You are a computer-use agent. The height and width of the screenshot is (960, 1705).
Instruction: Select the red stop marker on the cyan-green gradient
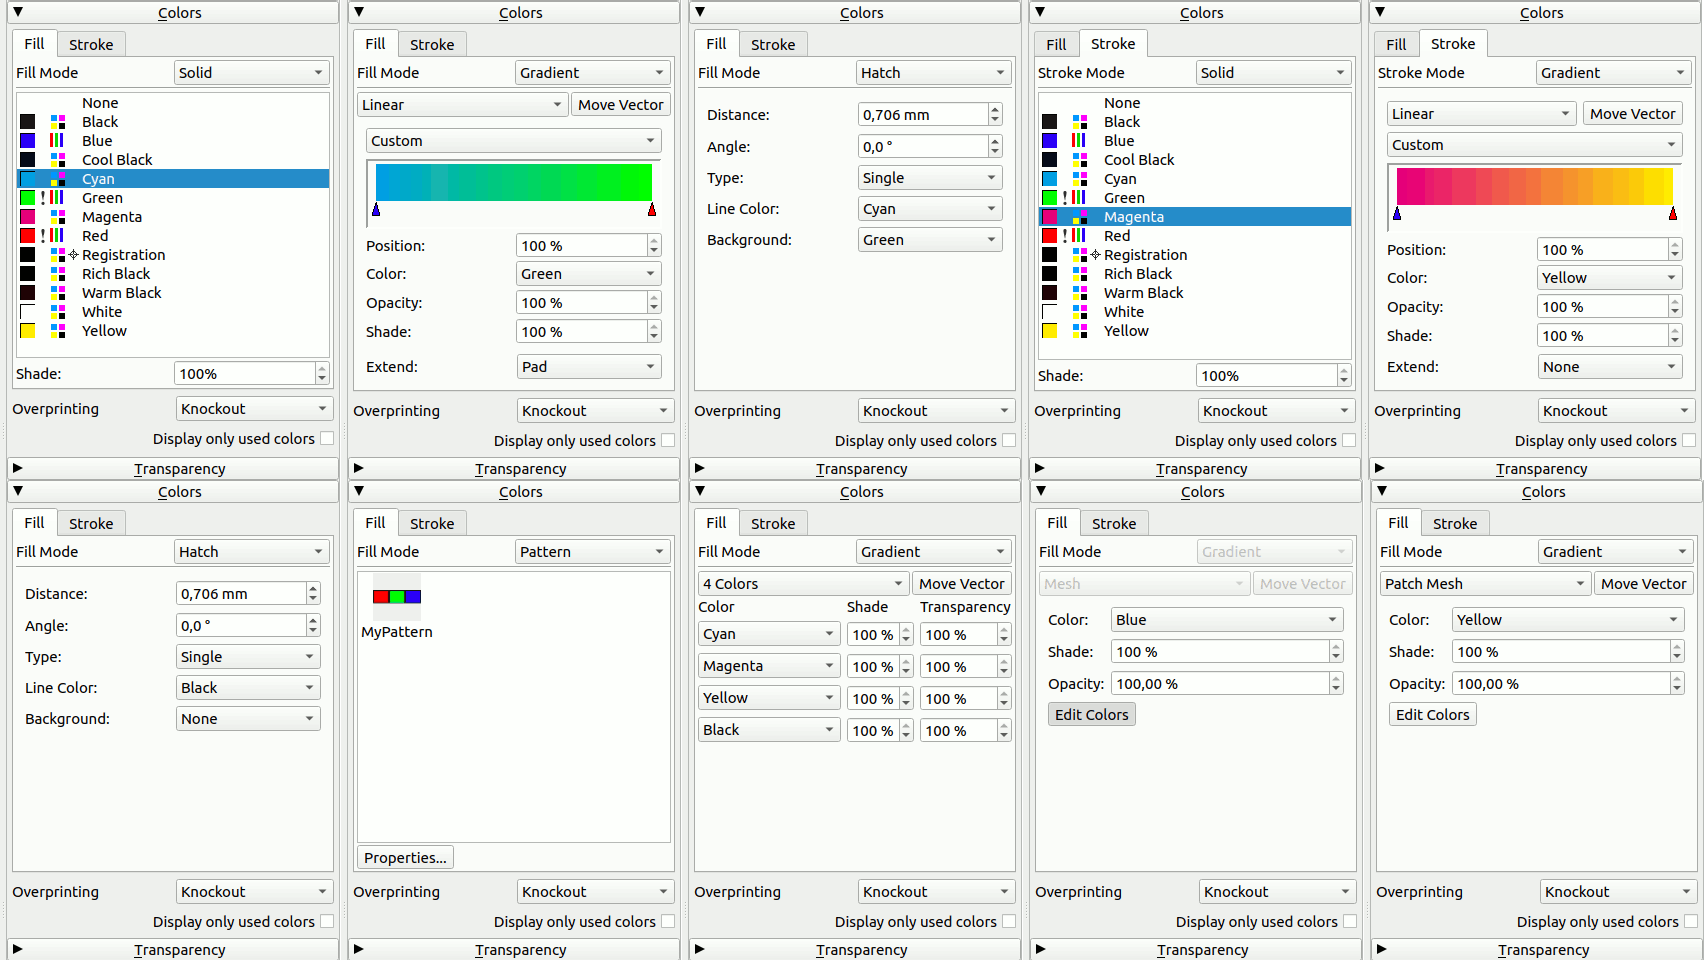coord(652,210)
